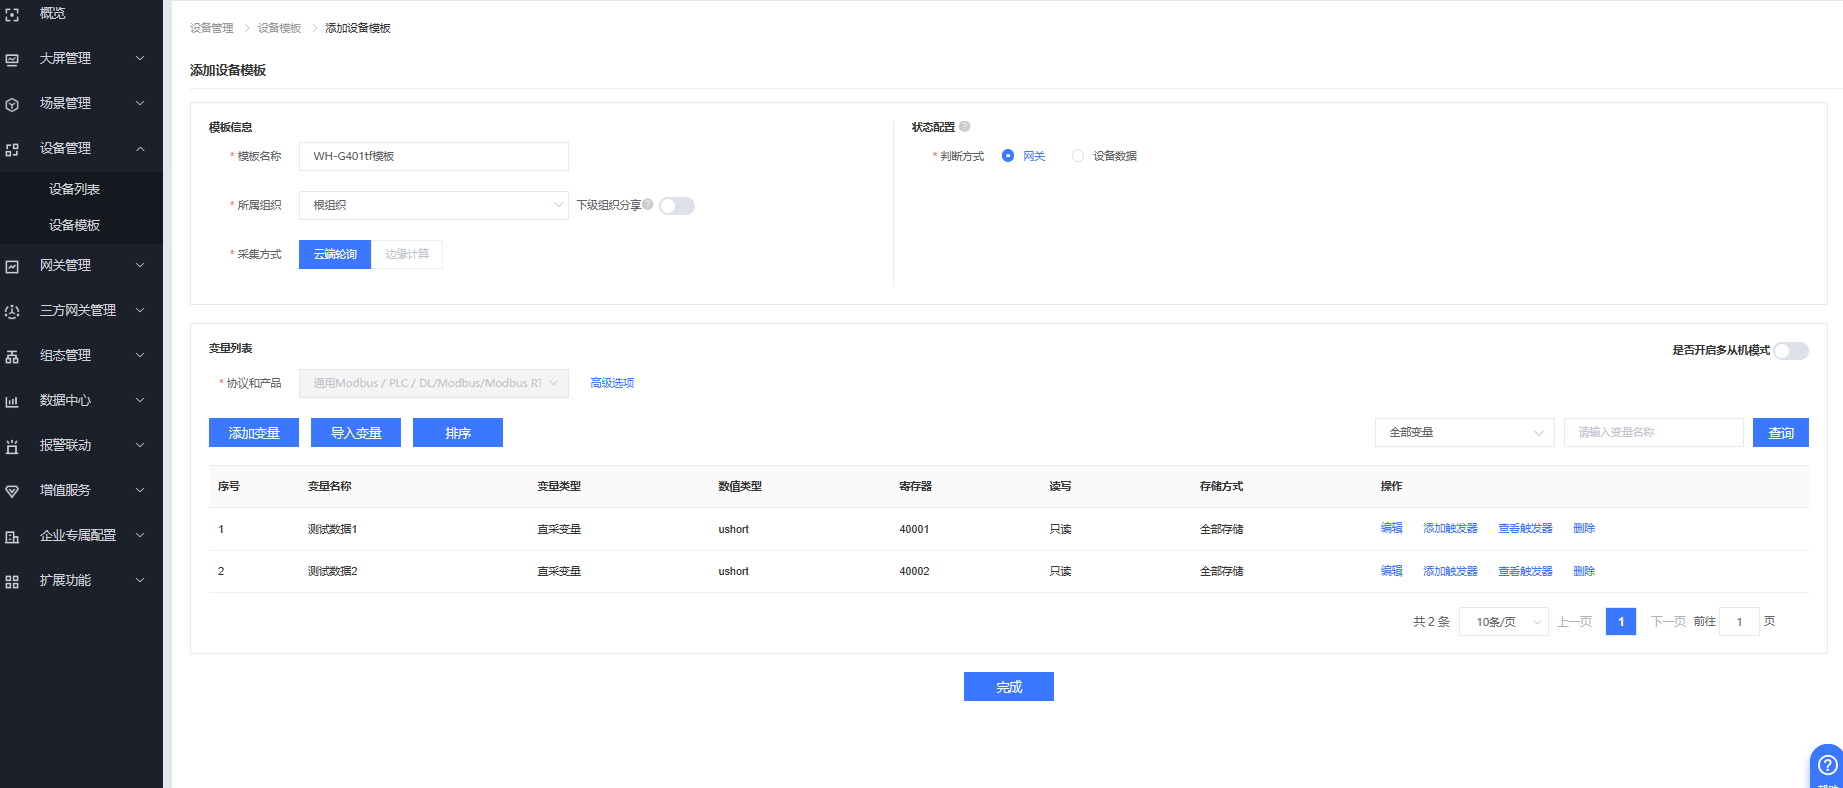The image size is (1843, 788).
Task: Click the 概览 overview icon in sidebar
Action: pos(12,14)
